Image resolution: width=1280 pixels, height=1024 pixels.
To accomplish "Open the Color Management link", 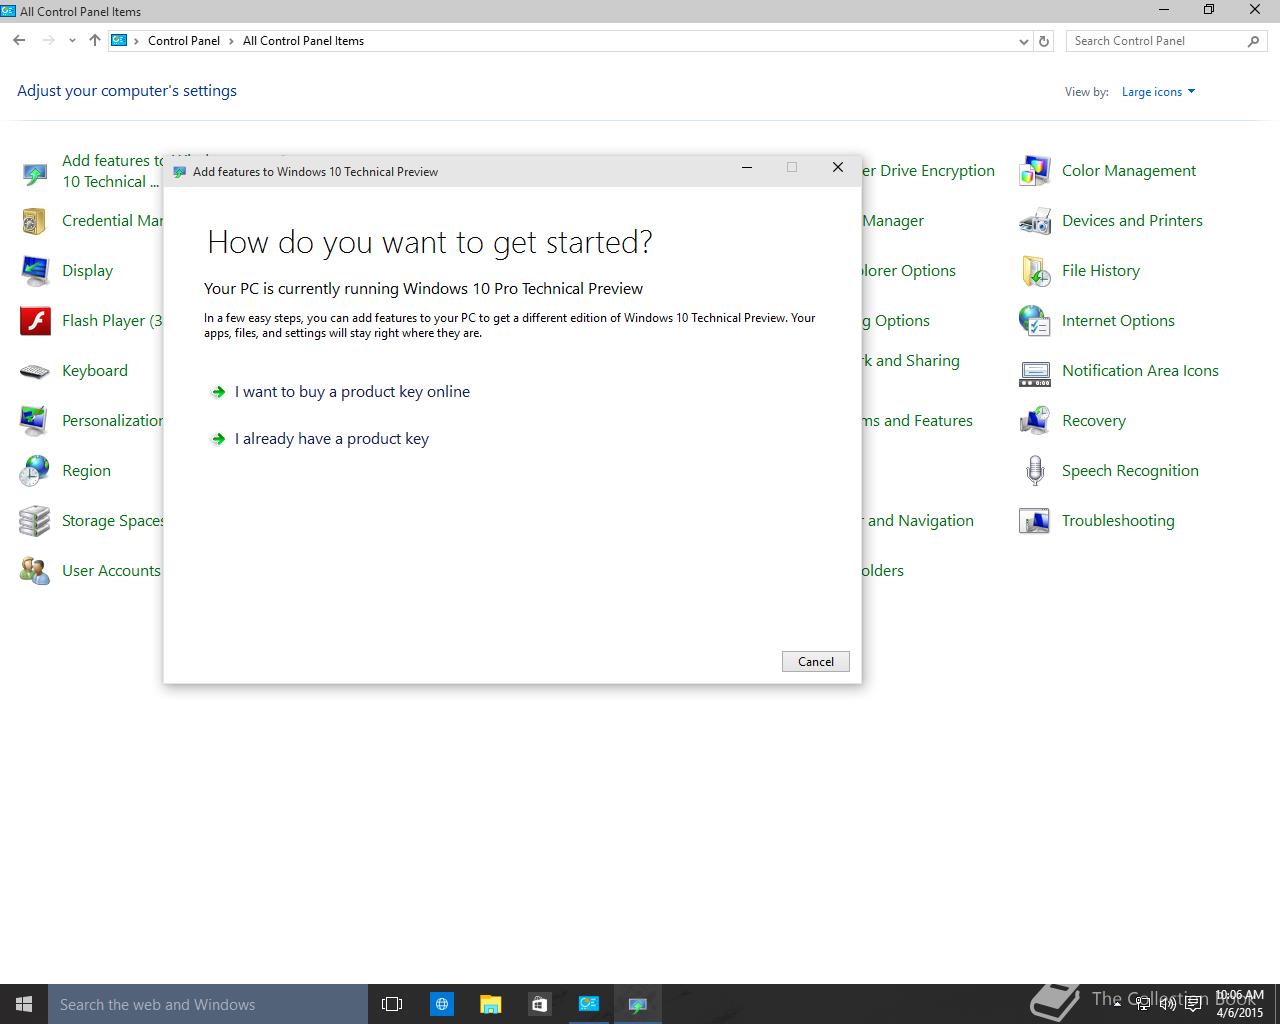I will (1129, 171).
